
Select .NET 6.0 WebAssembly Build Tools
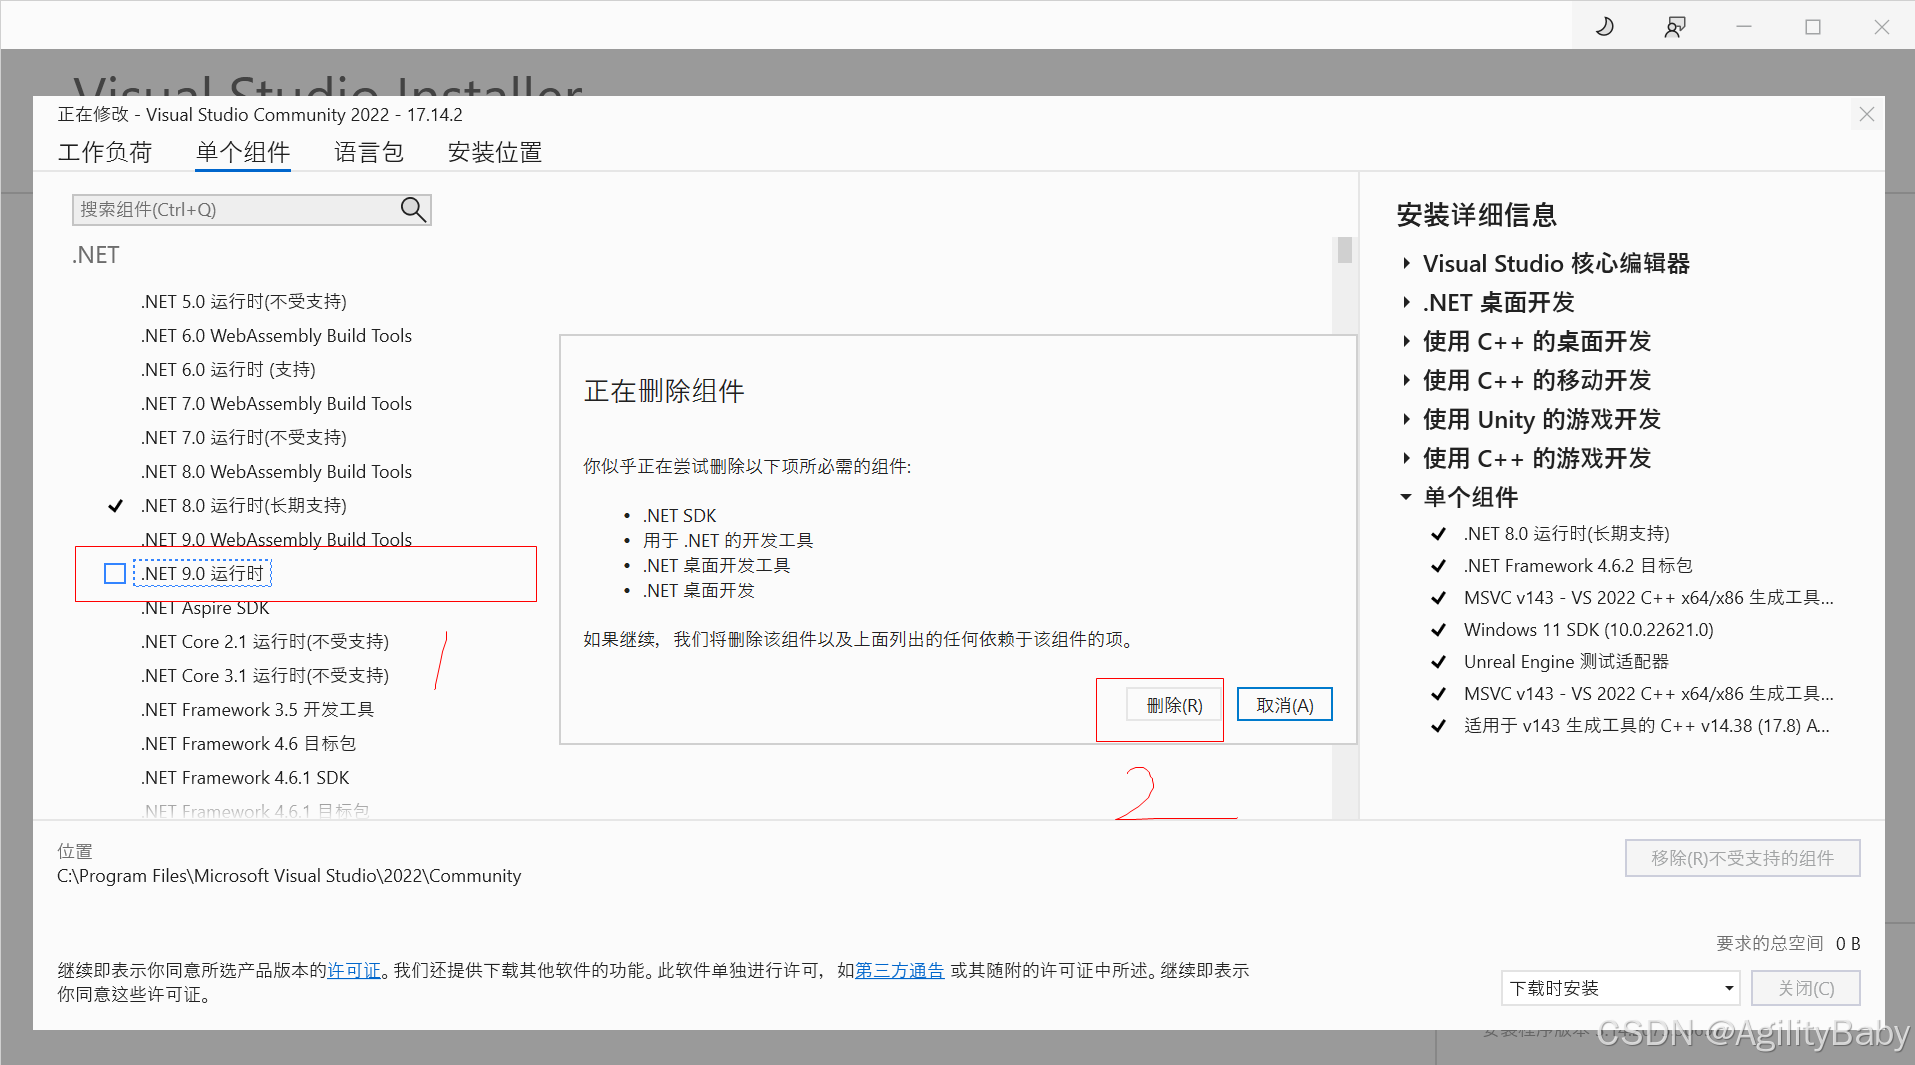pos(277,336)
